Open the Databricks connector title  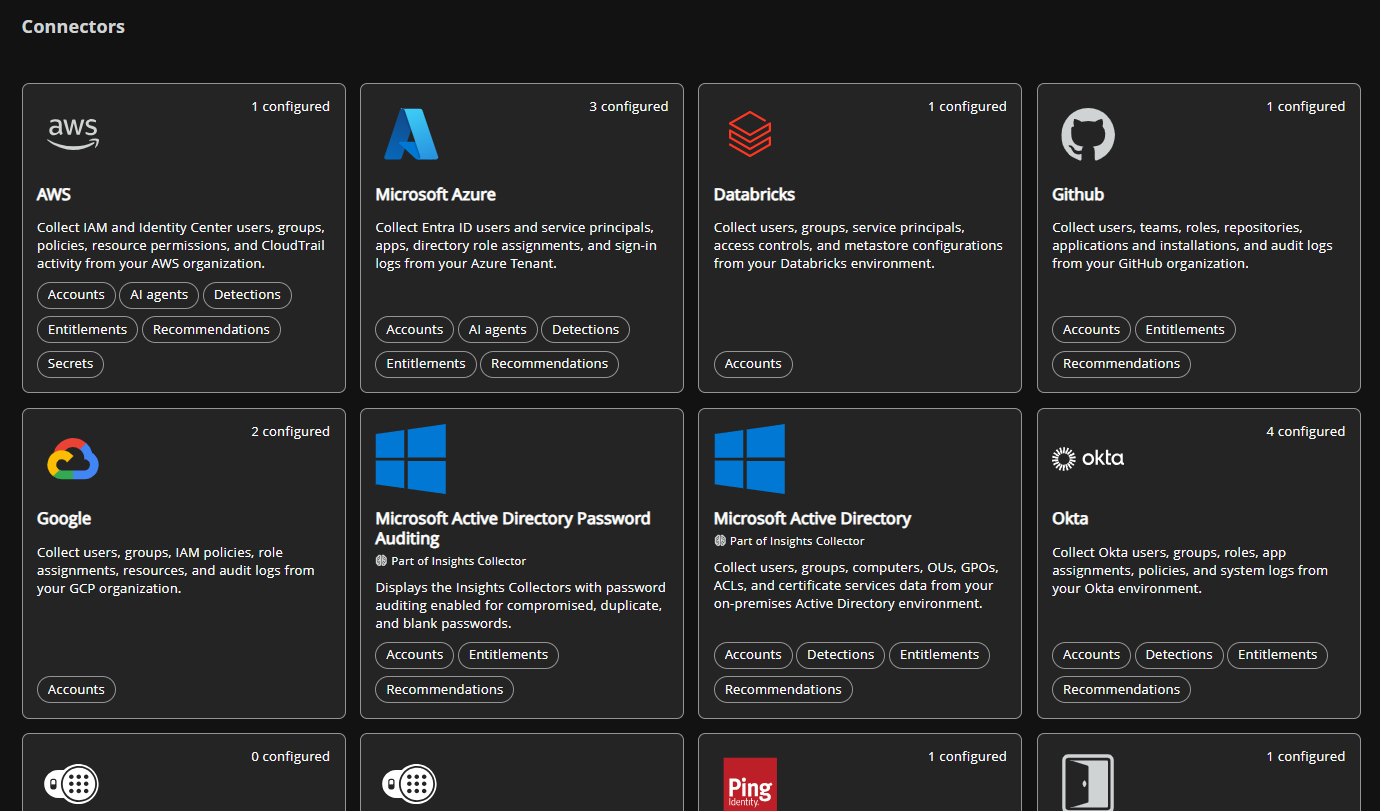pyautogui.click(x=754, y=194)
